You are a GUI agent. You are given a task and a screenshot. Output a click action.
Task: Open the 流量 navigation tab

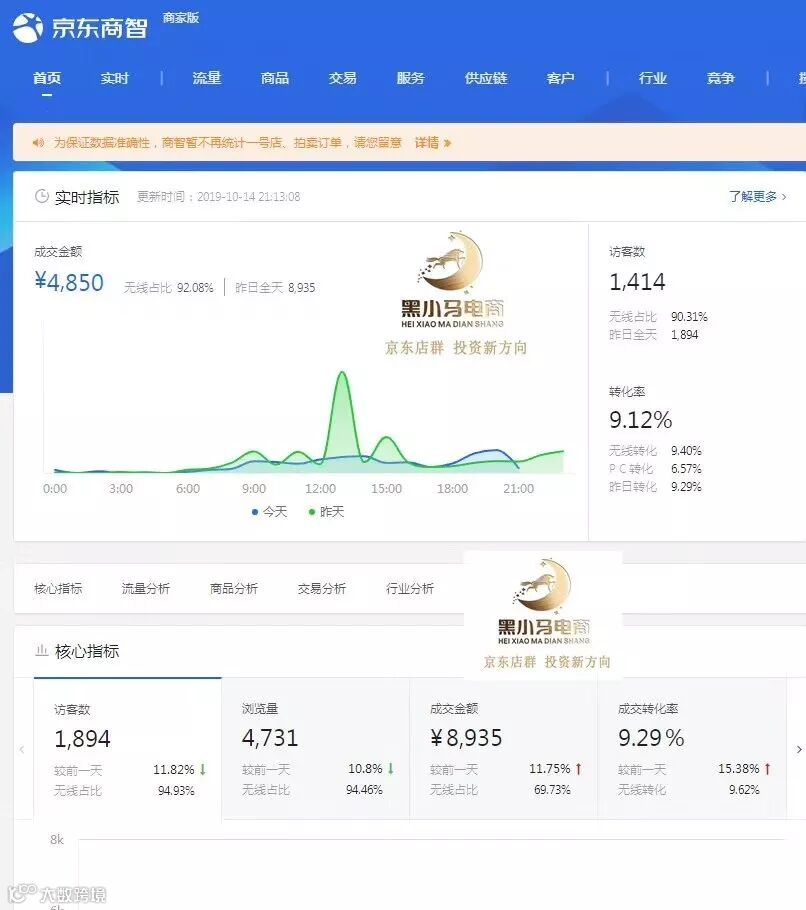[207, 78]
